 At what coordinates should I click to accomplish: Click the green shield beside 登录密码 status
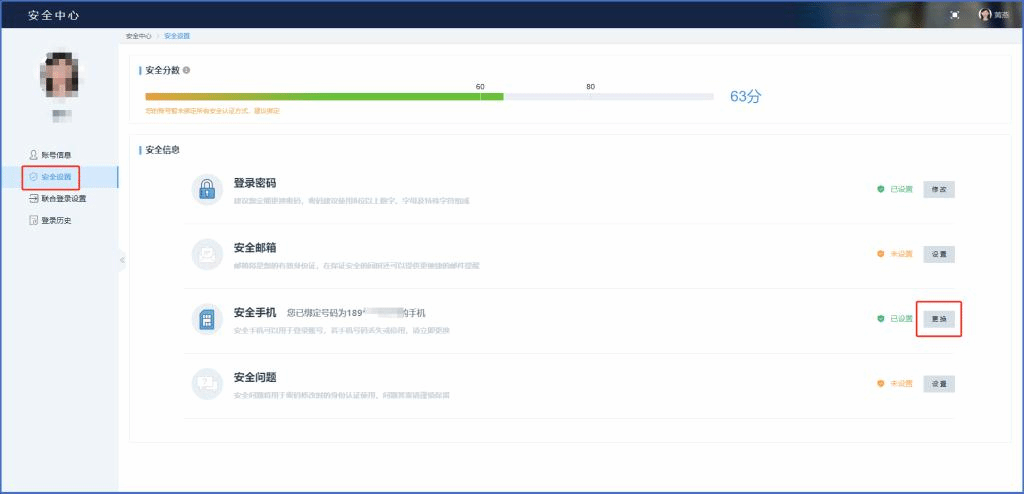(881, 189)
